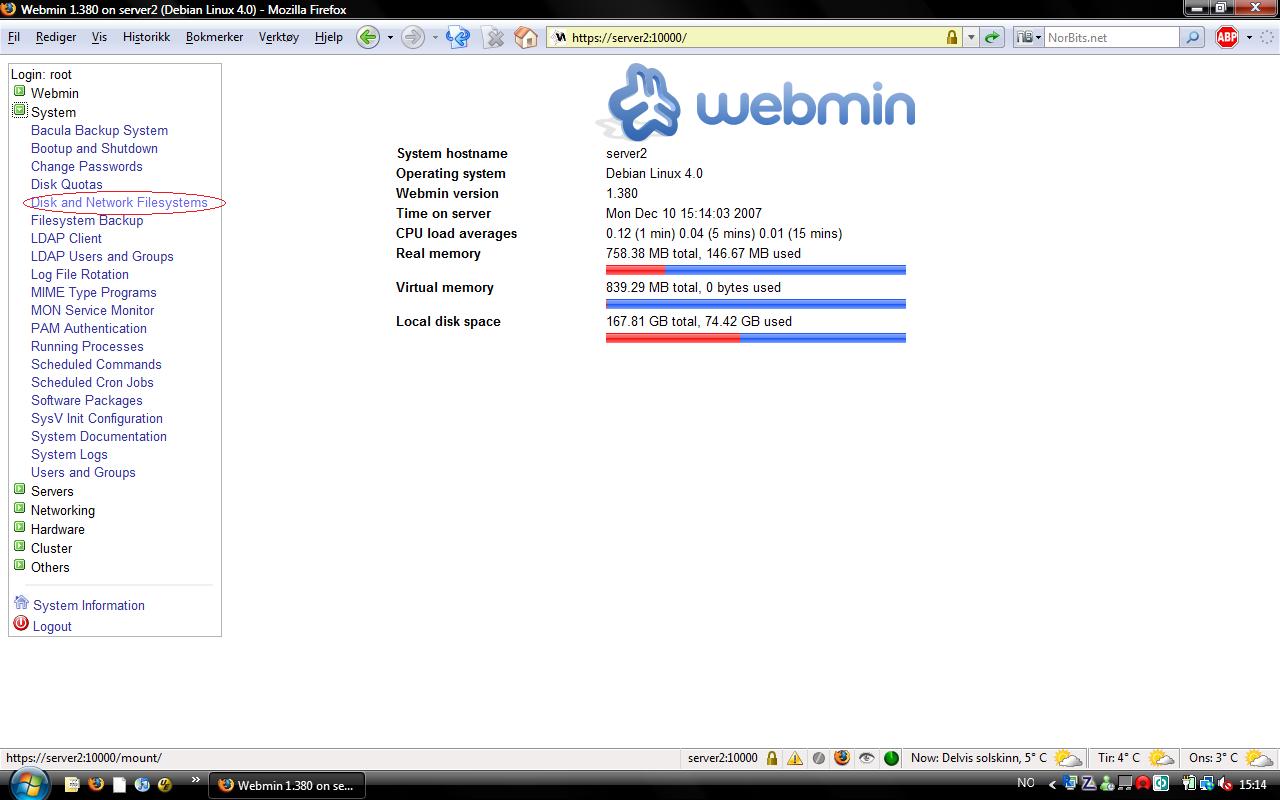Expand the Cluster category

(19, 546)
